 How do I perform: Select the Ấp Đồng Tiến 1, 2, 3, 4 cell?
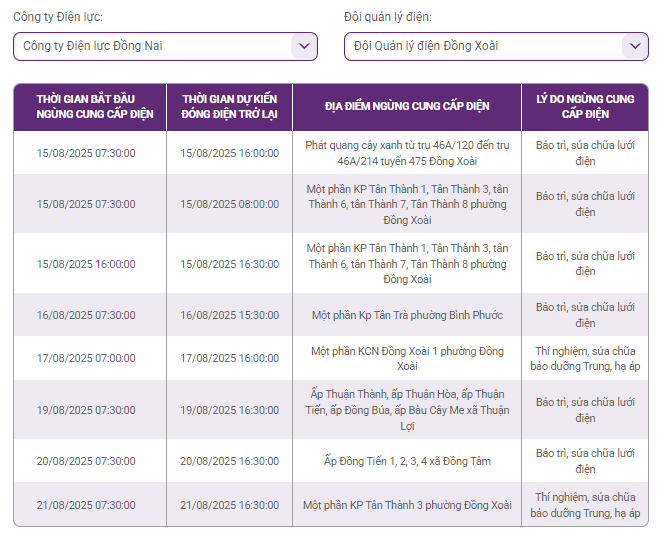pos(407,461)
